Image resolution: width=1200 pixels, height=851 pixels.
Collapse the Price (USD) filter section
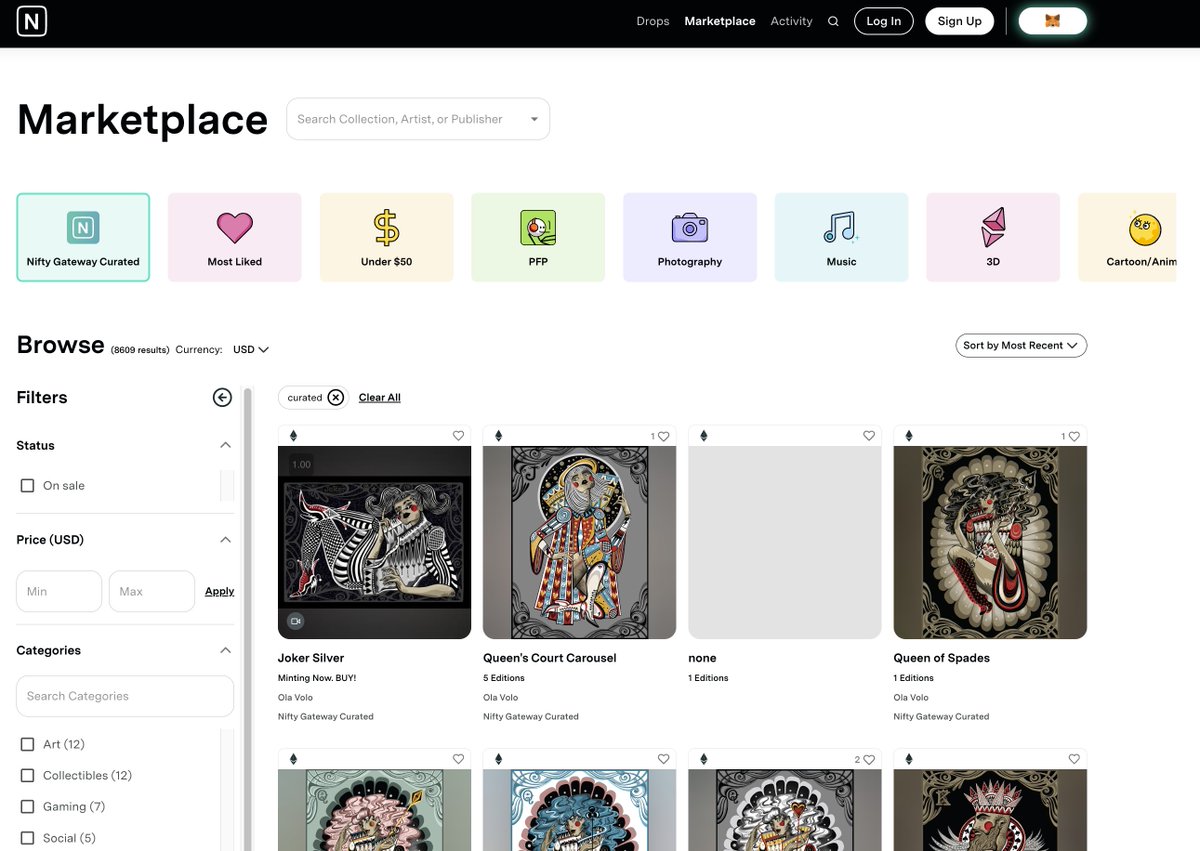pyautogui.click(x=225, y=539)
